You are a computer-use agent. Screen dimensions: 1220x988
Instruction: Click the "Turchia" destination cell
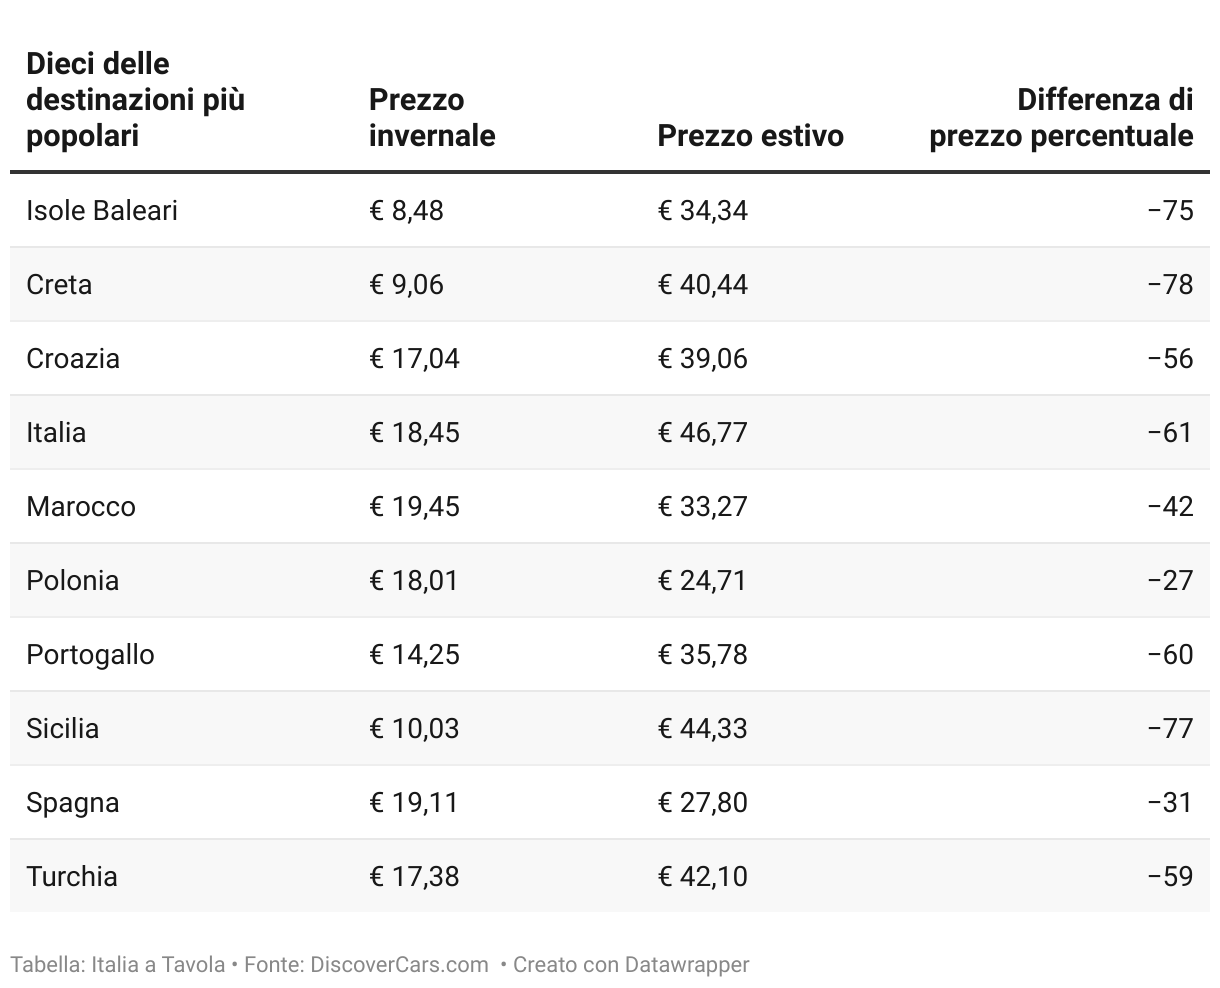click(x=72, y=877)
